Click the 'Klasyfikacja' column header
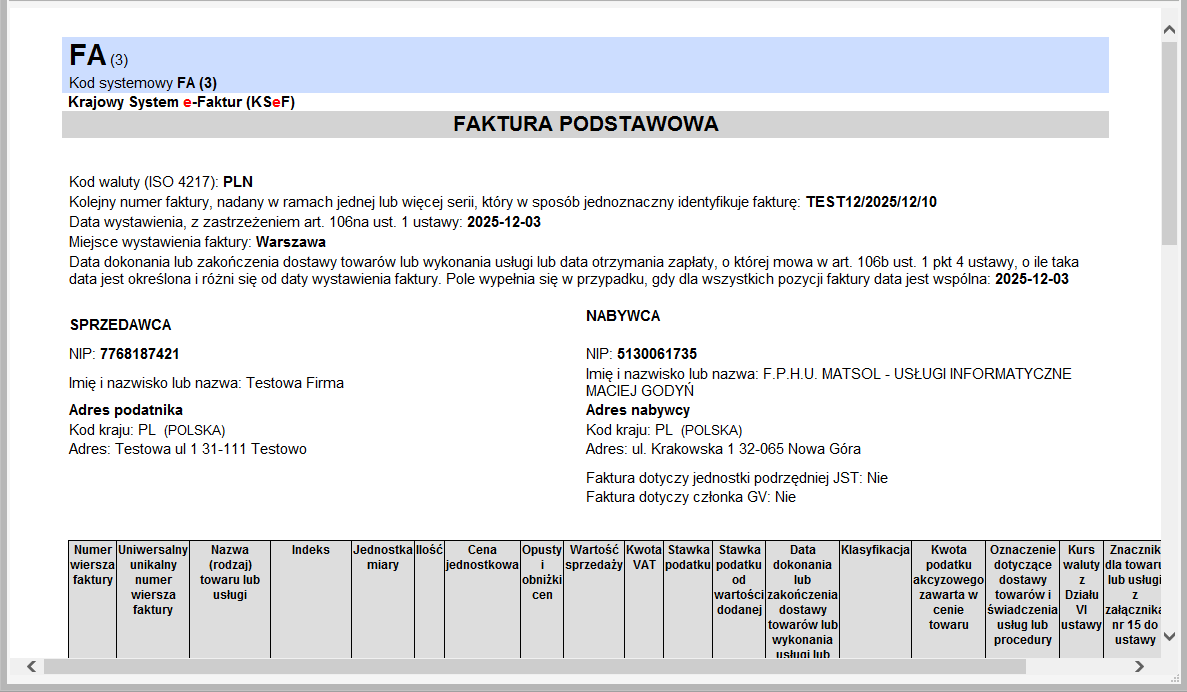The height and width of the screenshot is (692, 1187). pyautogui.click(x=875, y=550)
